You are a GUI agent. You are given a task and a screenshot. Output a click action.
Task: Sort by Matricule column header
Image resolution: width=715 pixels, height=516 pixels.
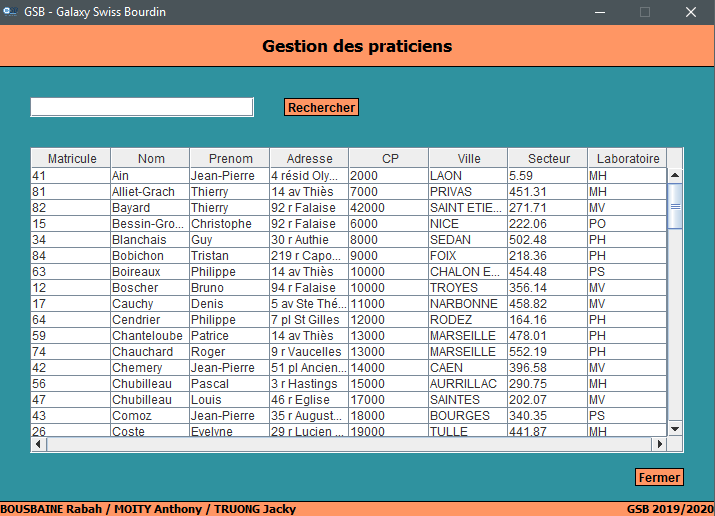(x=71, y=158)
